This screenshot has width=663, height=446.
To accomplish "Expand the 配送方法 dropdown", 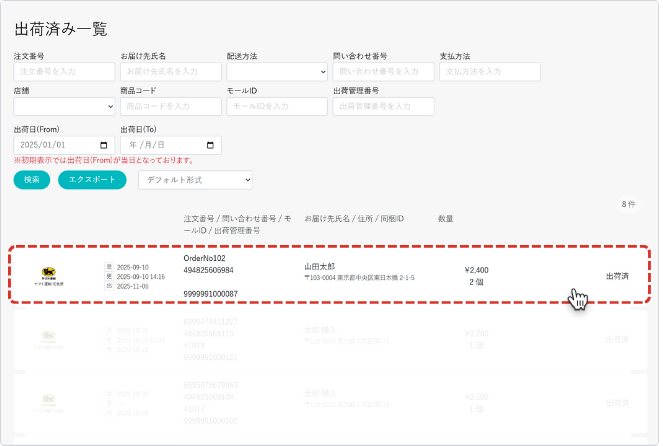I will point(276,72).
